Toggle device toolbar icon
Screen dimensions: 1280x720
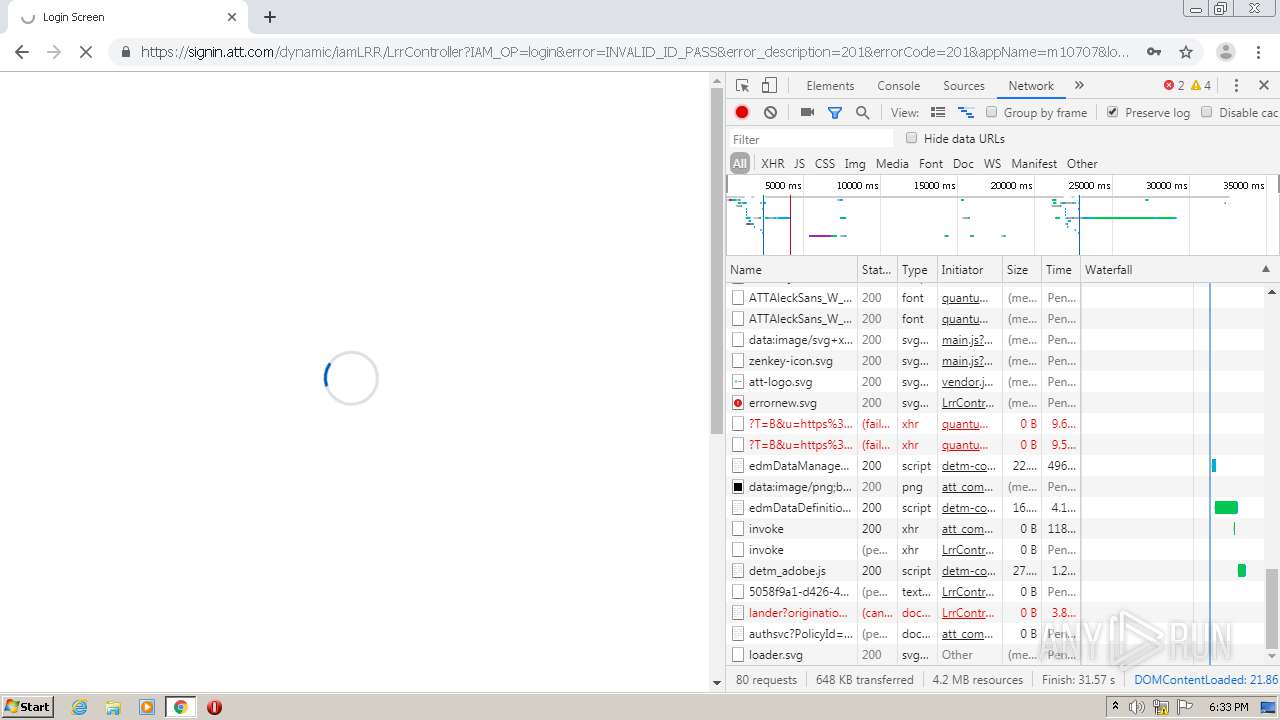pos(769,86)
